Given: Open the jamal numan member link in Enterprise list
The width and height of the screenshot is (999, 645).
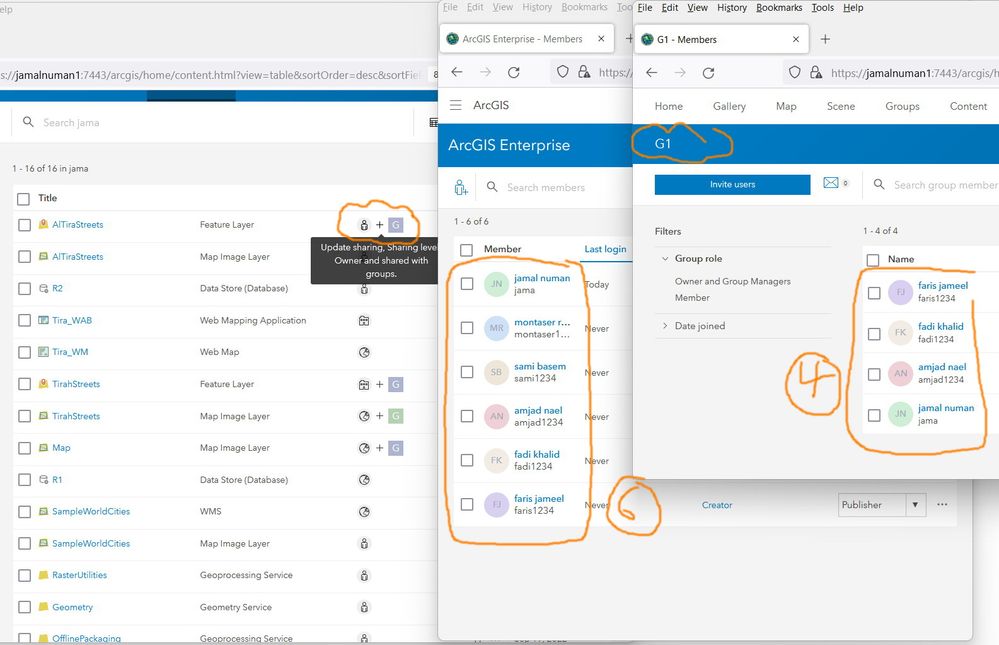Looking at the screenshot, I should pyautogui.click(x=542, y=278).
